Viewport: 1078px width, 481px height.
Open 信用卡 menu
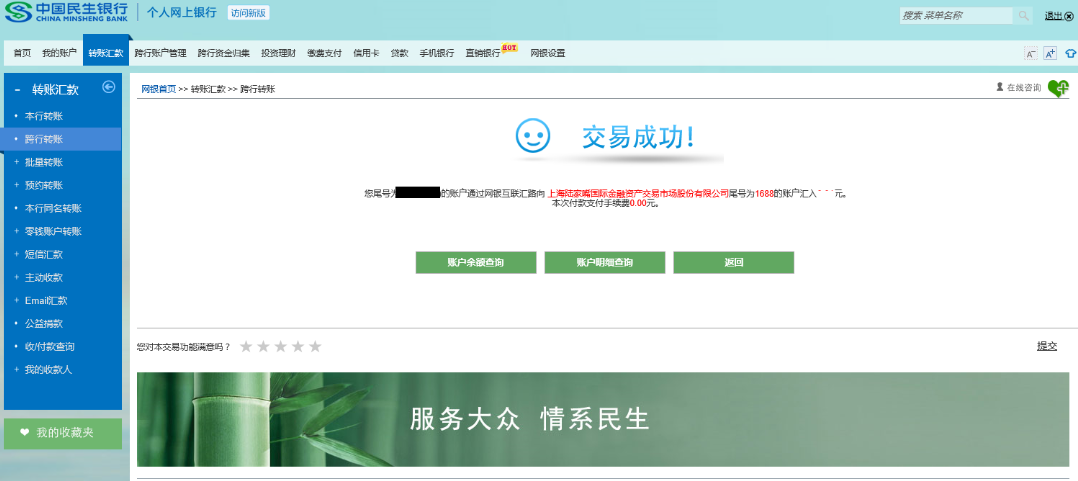click(366, 53)
